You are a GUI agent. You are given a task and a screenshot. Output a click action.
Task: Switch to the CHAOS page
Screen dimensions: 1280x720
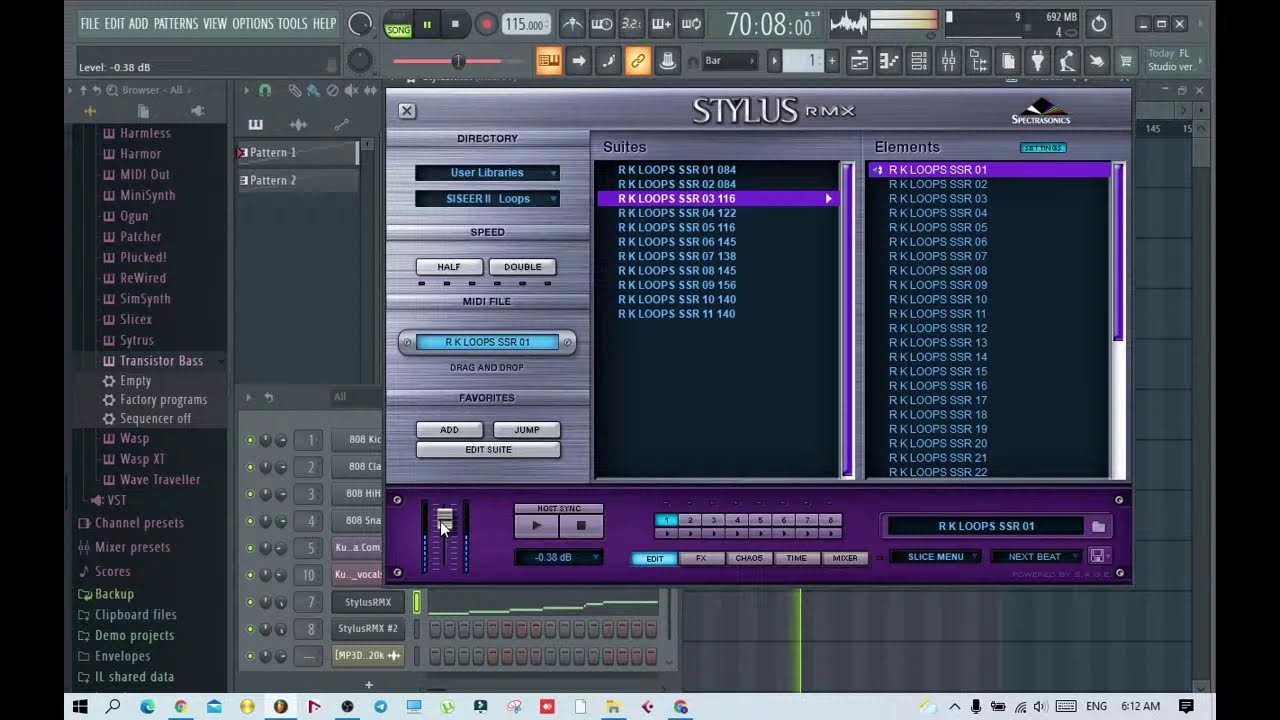(x=749, y=558)
